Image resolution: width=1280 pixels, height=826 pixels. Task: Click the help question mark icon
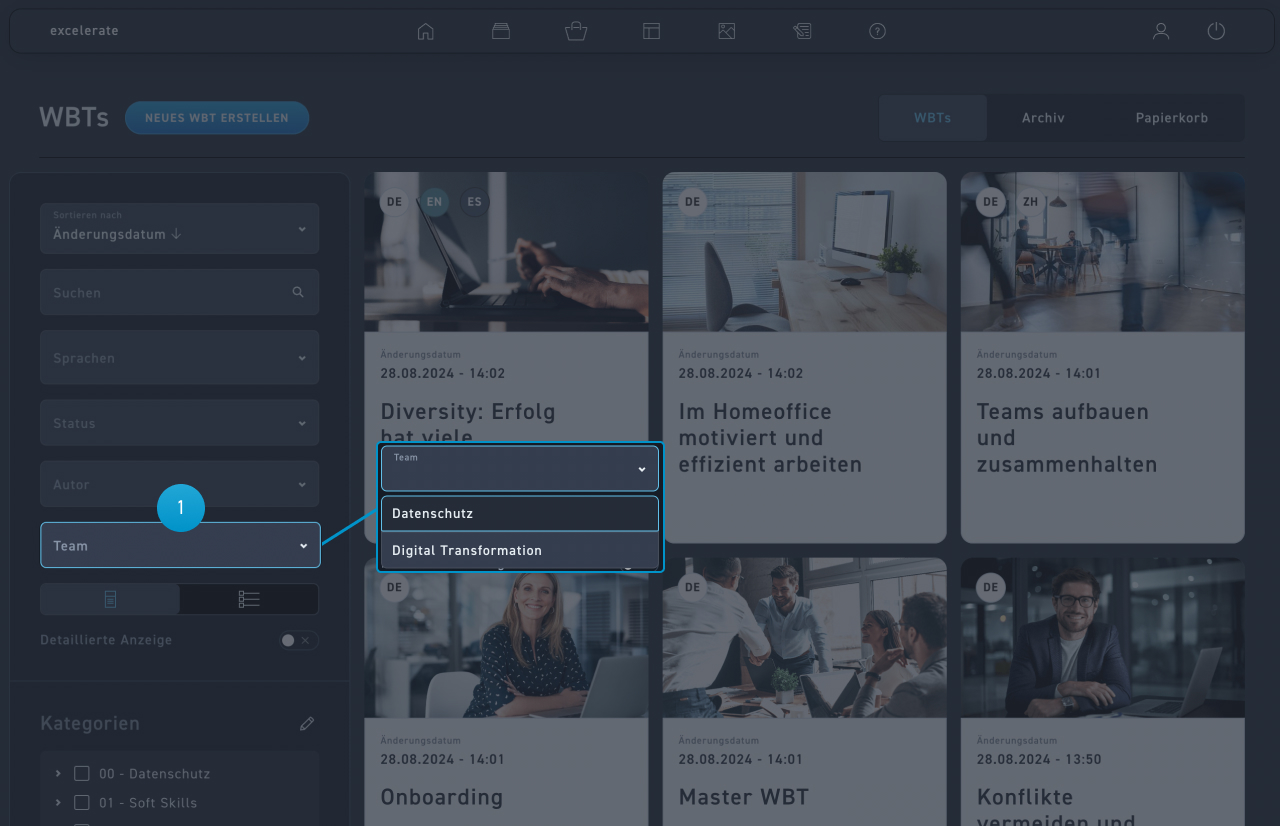click(877, 31)
